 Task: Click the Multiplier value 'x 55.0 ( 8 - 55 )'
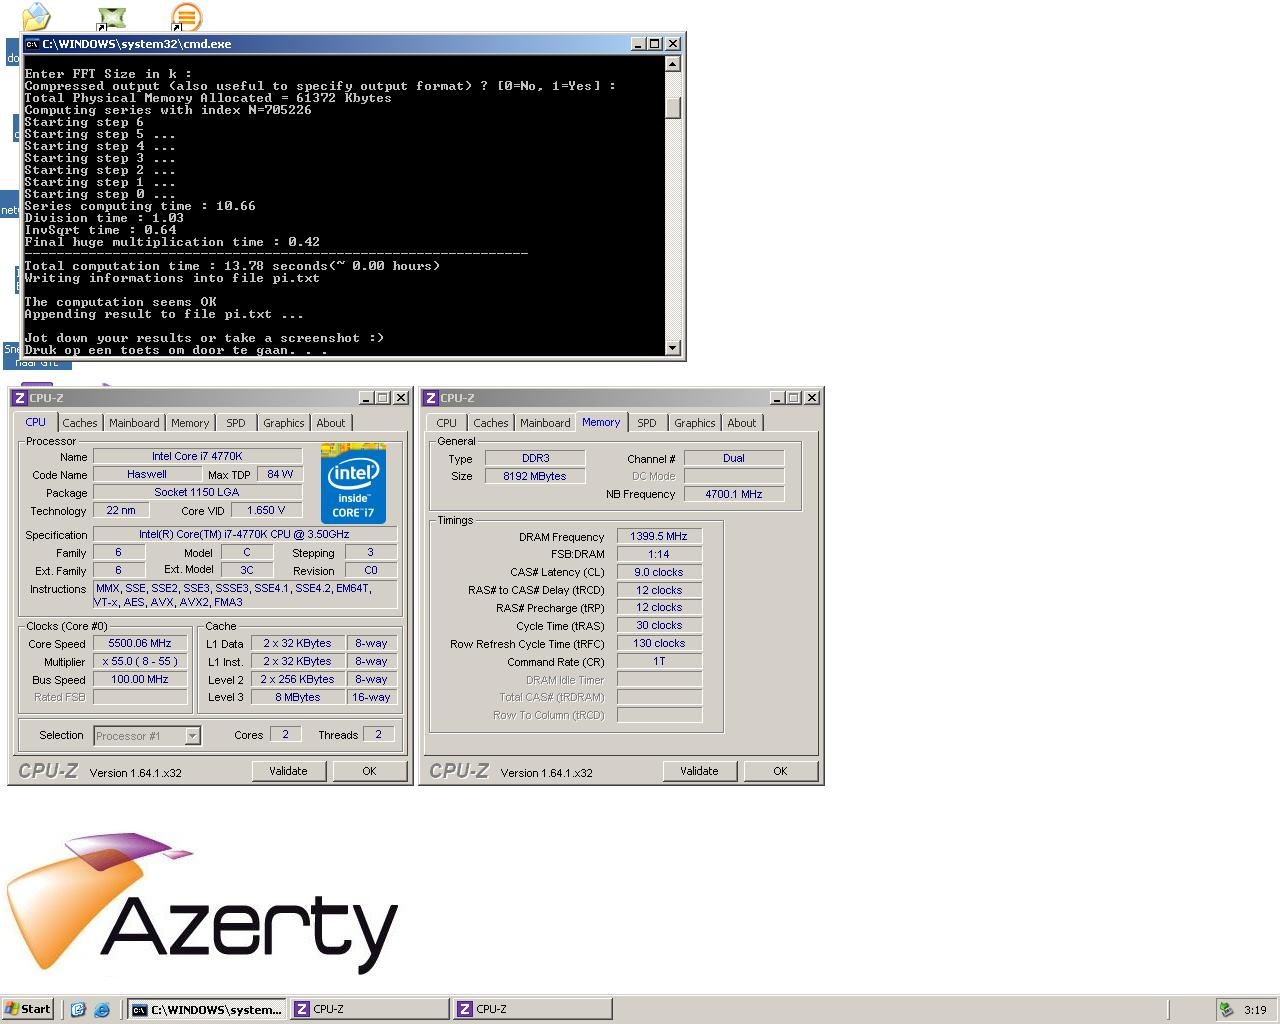tap(140, 661)
